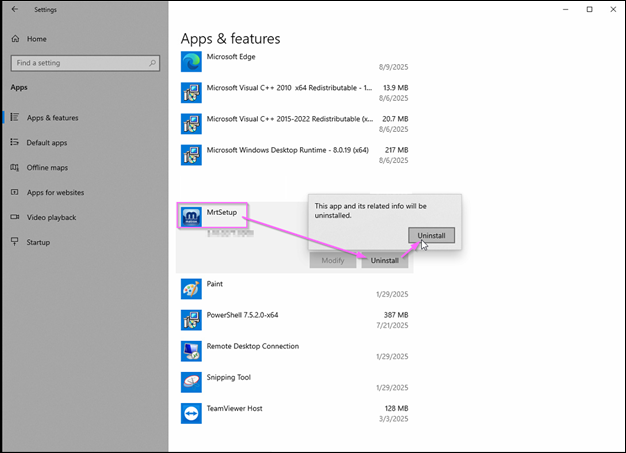
Task: Click the Snipping Tool icon
Action: coord(191,382)
